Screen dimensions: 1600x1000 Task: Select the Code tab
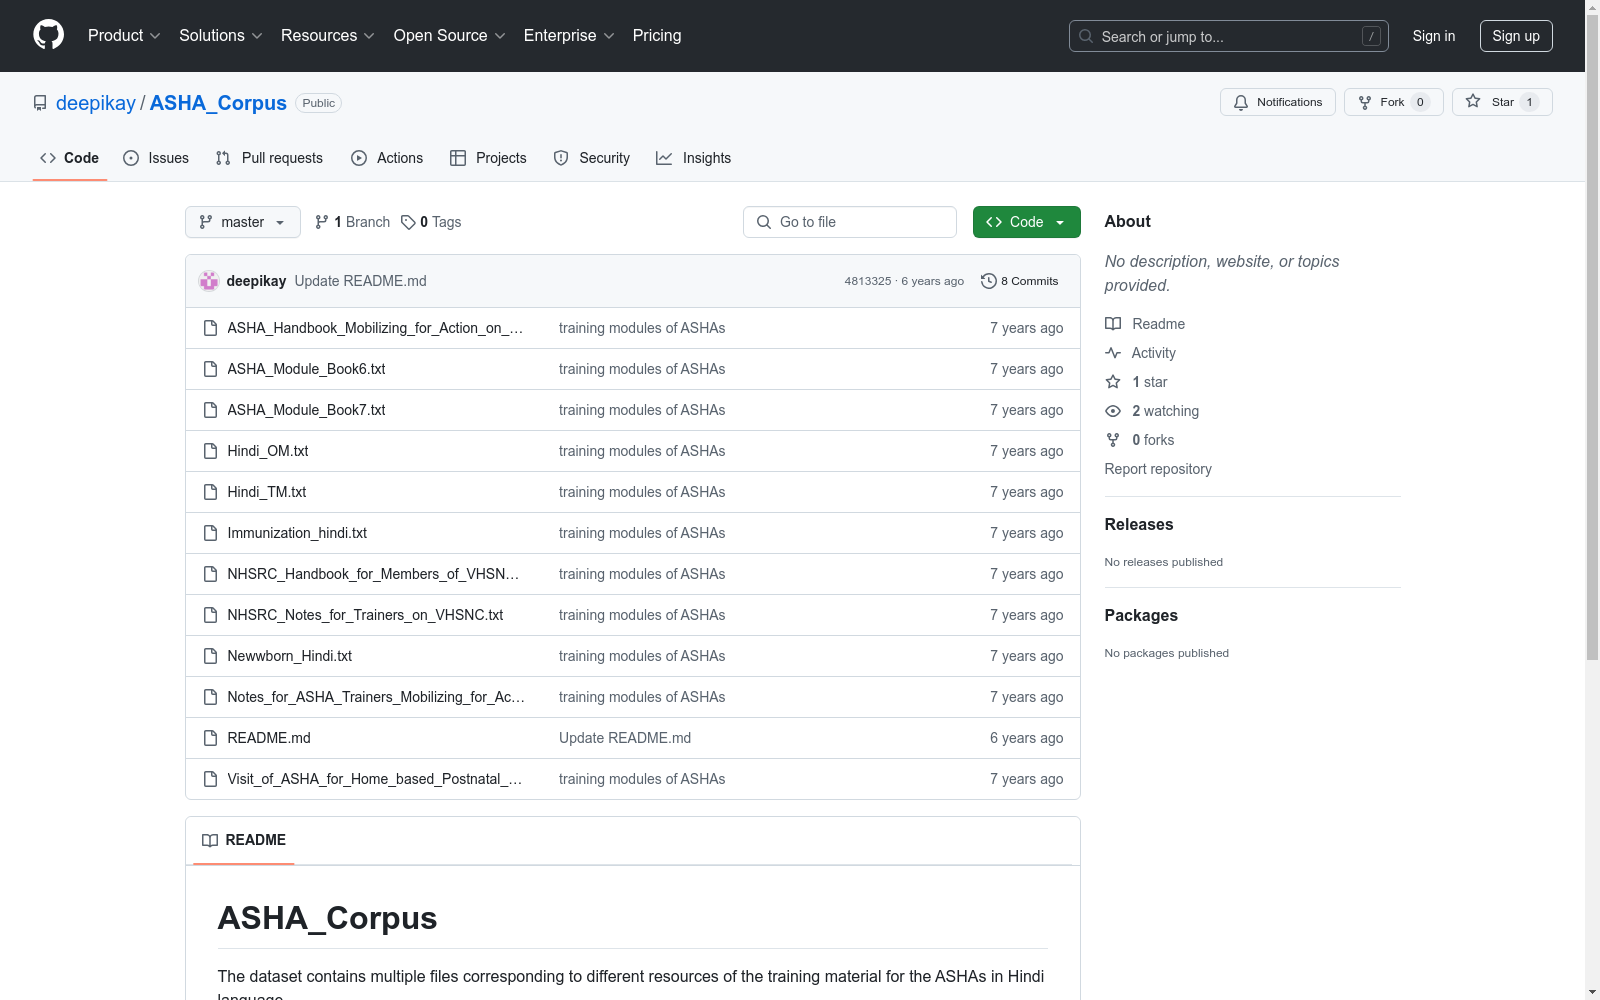[70, 158]
